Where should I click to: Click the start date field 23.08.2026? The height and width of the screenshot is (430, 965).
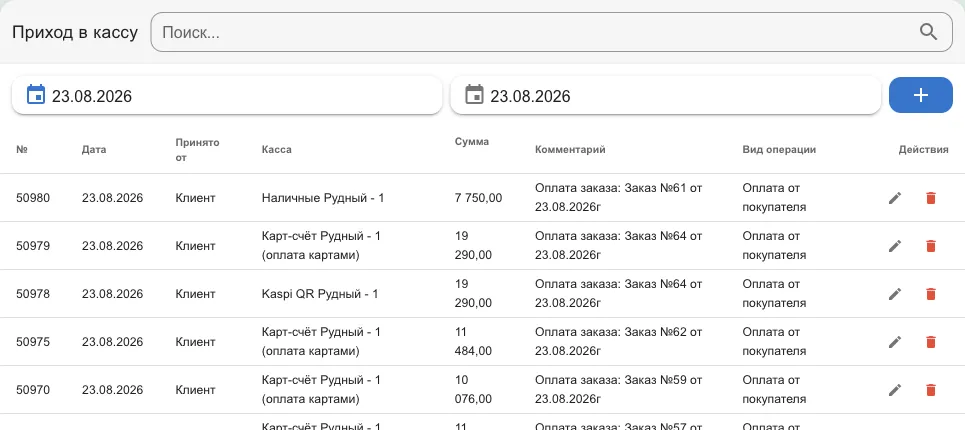coord(226,95)
